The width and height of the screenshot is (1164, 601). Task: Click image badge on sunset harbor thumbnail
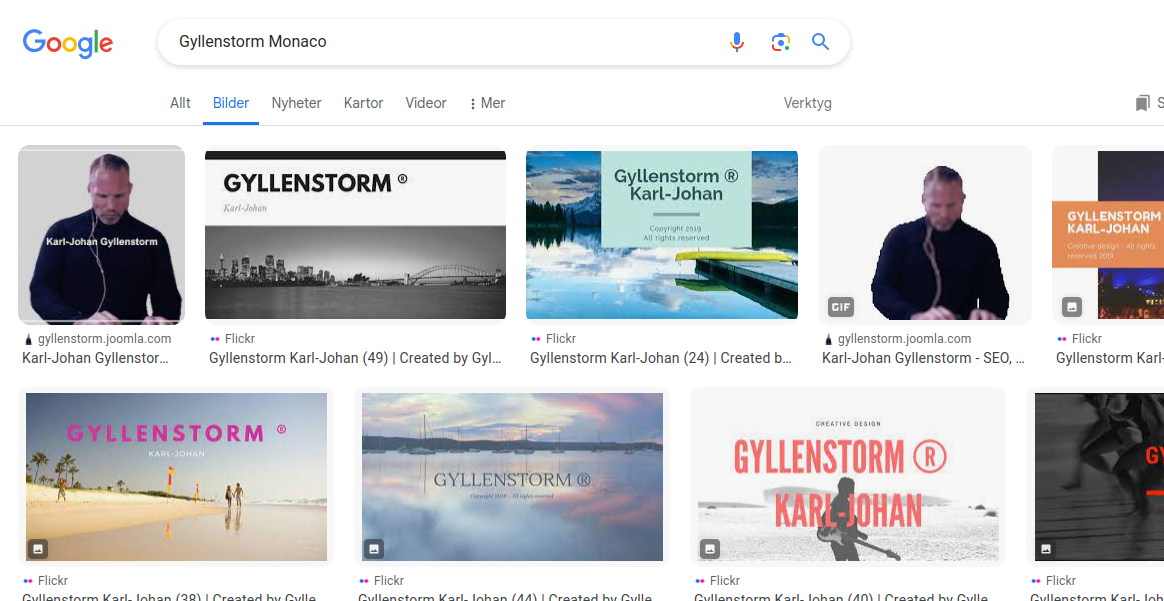tap(374, 549)
